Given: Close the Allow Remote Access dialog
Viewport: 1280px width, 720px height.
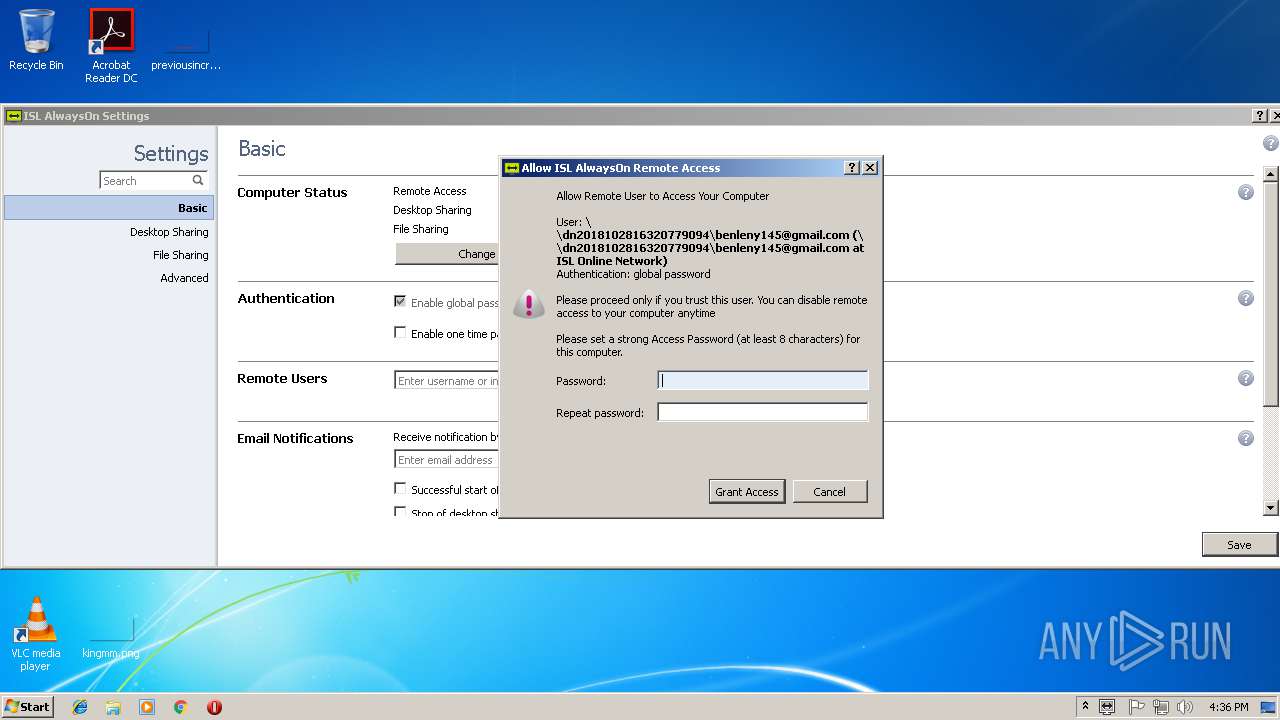Looking at the screenshot, I should pos(870,168).
